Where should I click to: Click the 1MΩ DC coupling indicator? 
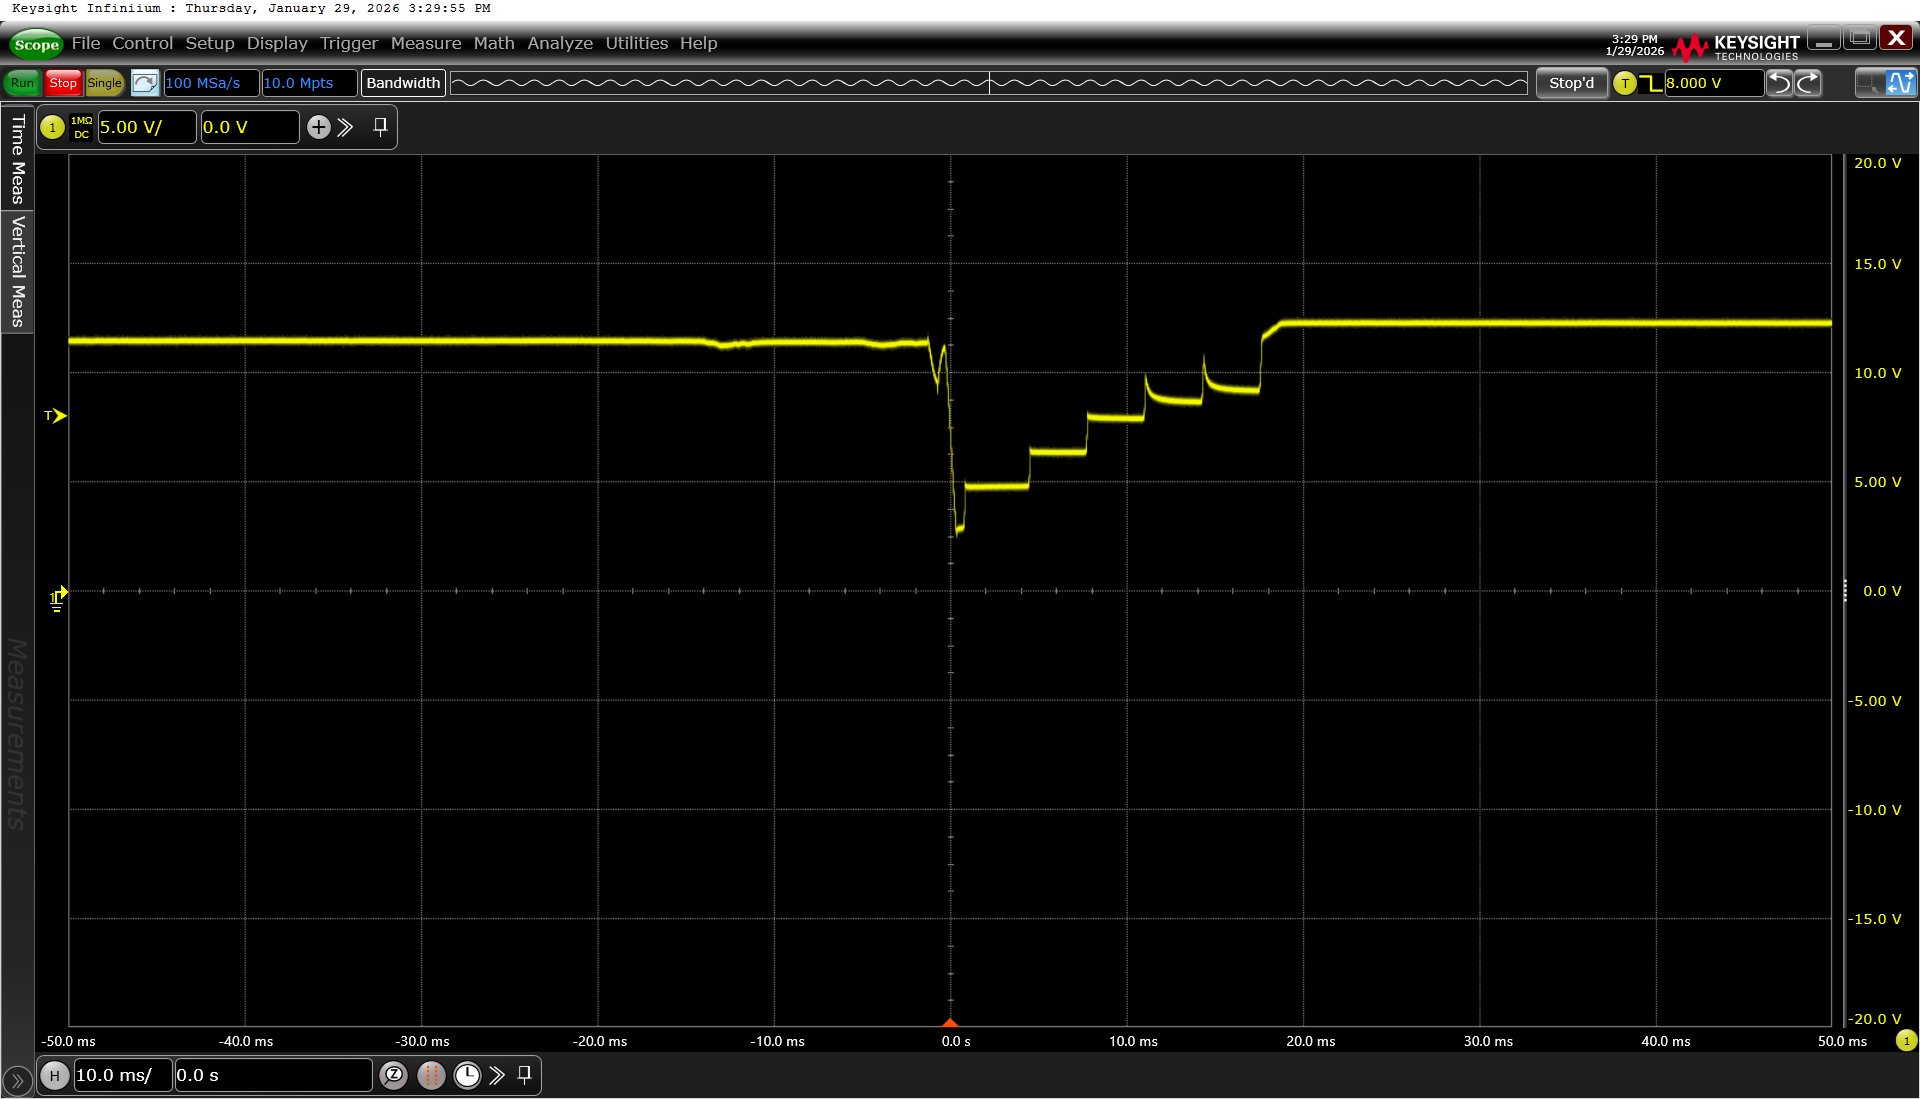coord(82,127)
